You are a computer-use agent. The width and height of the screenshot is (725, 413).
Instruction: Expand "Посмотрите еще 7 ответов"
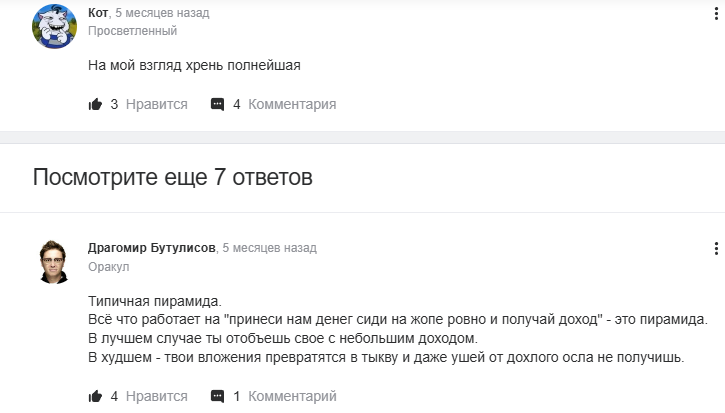click(x=172, y=177)
